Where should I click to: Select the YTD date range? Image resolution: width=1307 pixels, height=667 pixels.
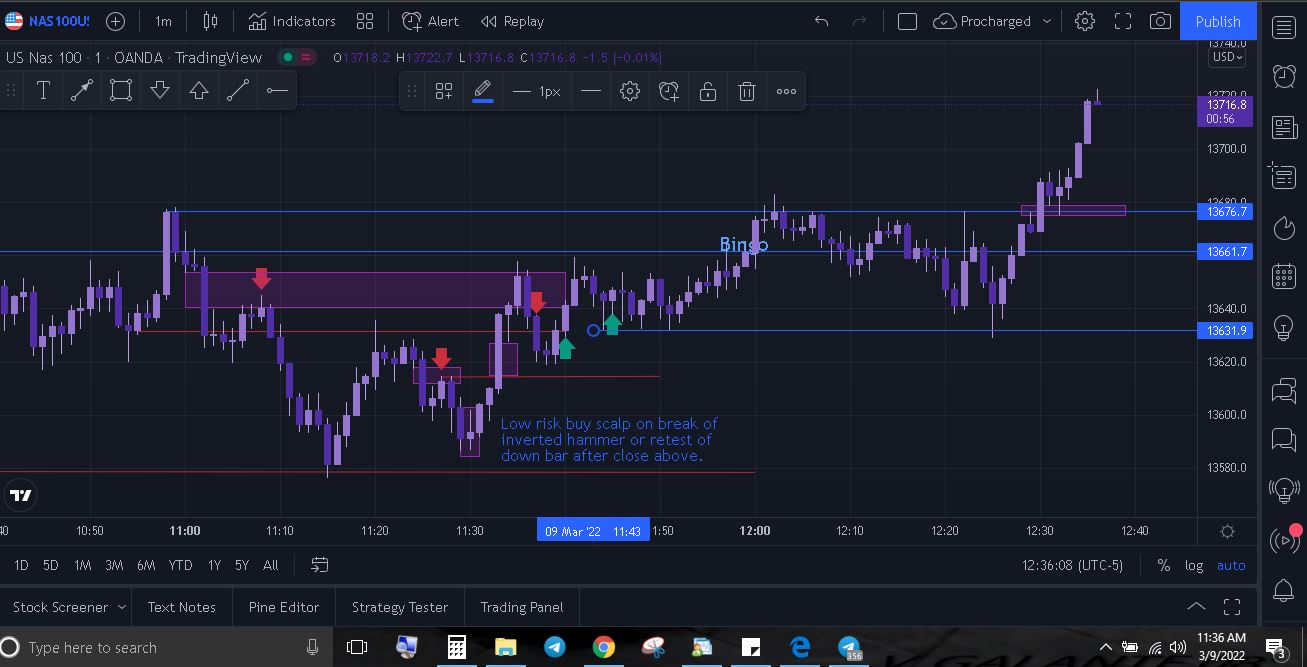(180, 565)
